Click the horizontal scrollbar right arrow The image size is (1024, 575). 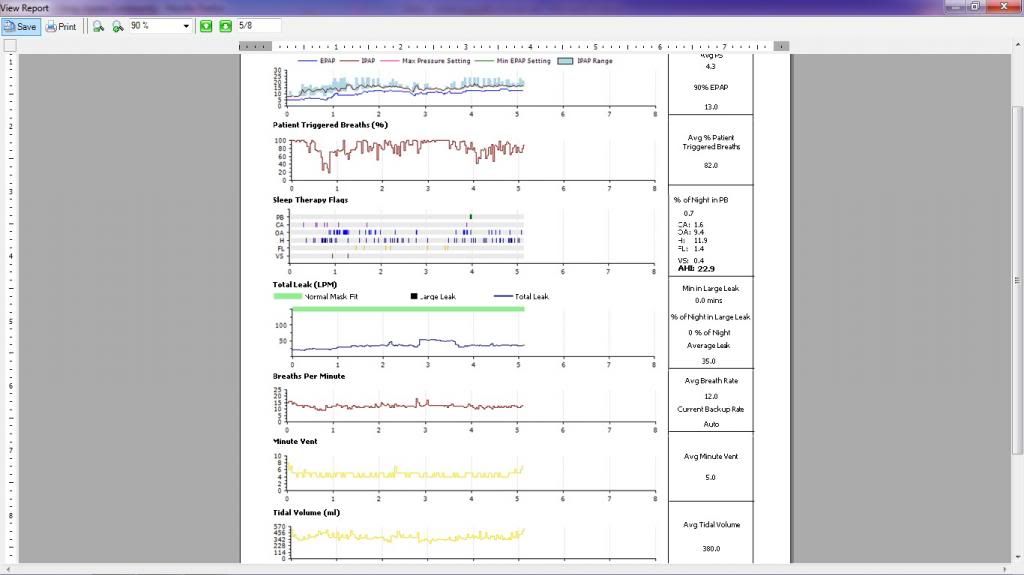1005,569
